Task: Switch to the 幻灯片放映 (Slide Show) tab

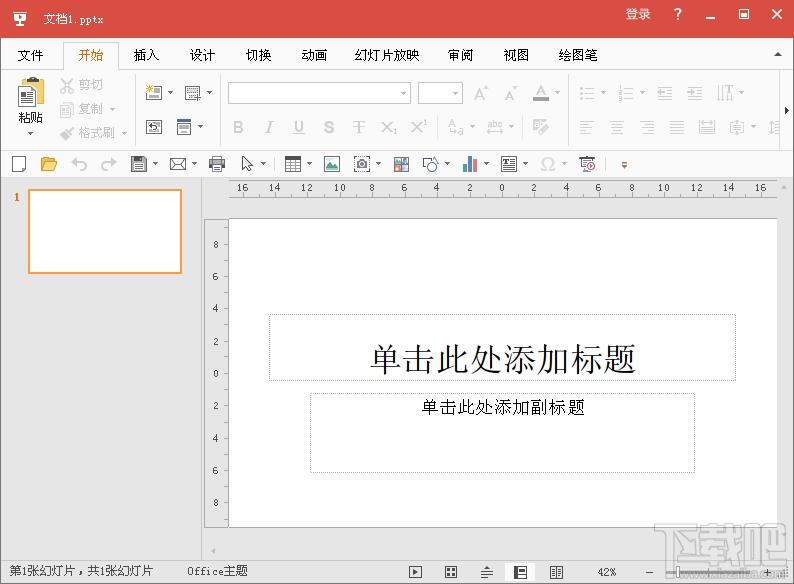Action: (387, 55)
